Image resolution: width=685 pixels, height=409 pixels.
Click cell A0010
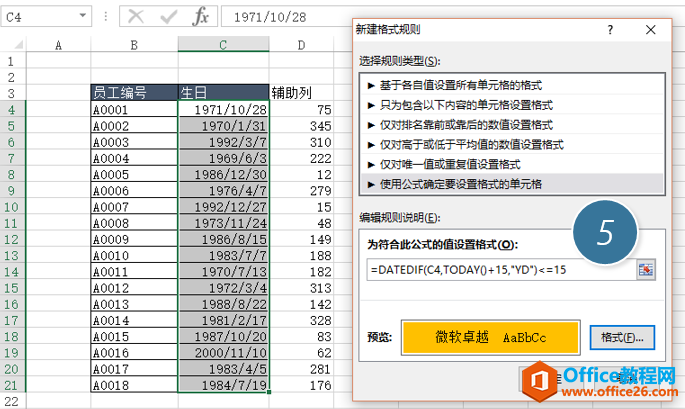click(x=134, y=255)
